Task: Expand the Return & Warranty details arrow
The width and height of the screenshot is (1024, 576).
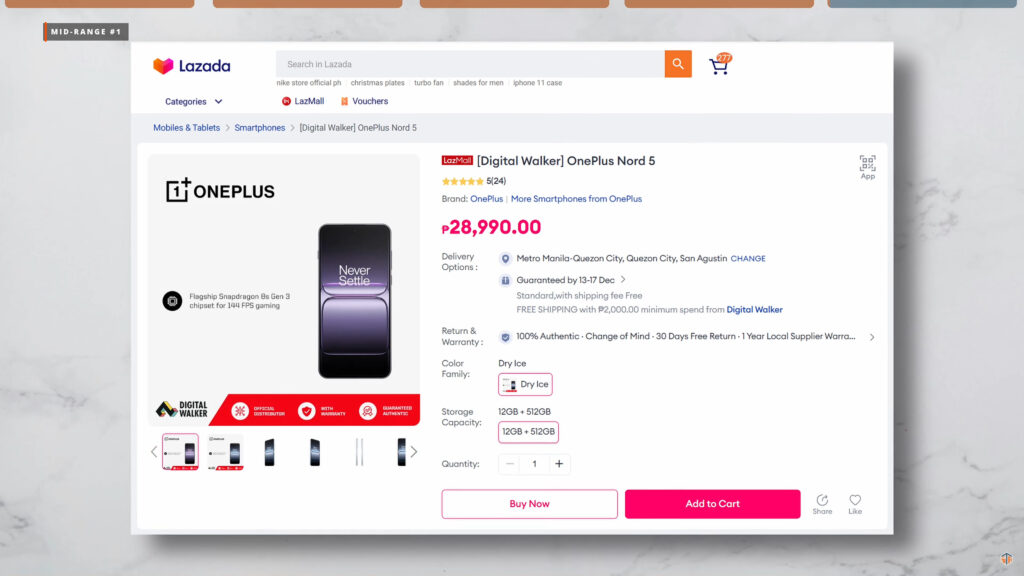Action: (872, 337)
